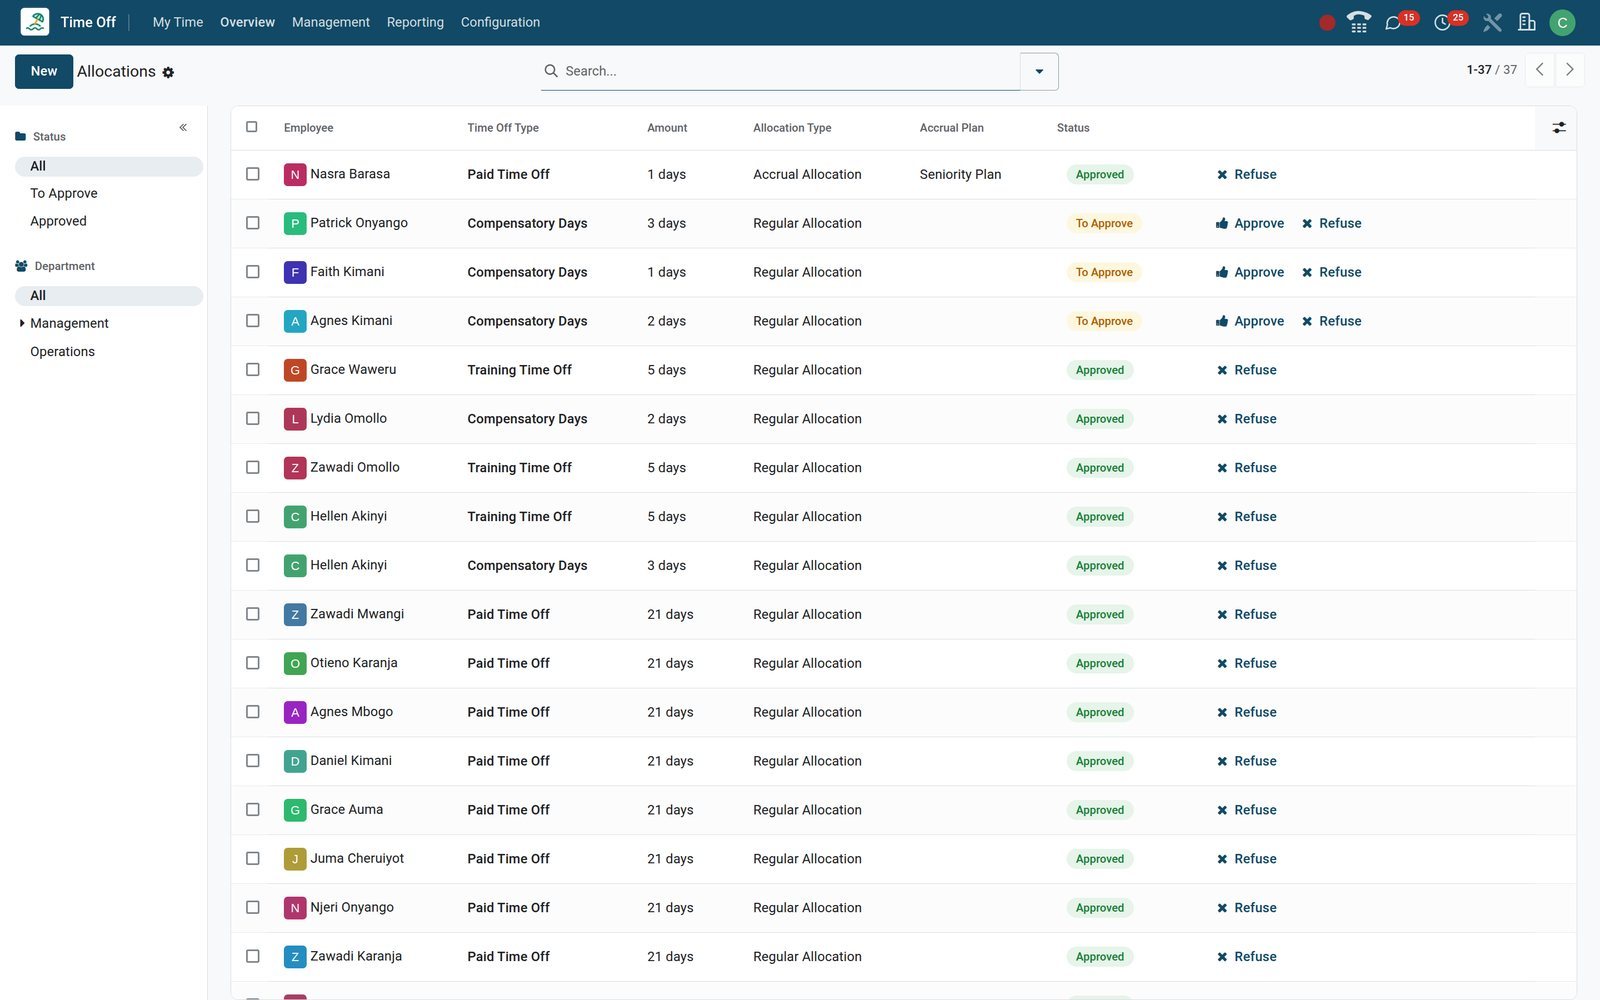The image size is (1600, 1000).
Task: Expand the Management department tree
Action: pyautogui.click(x=22, y=323)
